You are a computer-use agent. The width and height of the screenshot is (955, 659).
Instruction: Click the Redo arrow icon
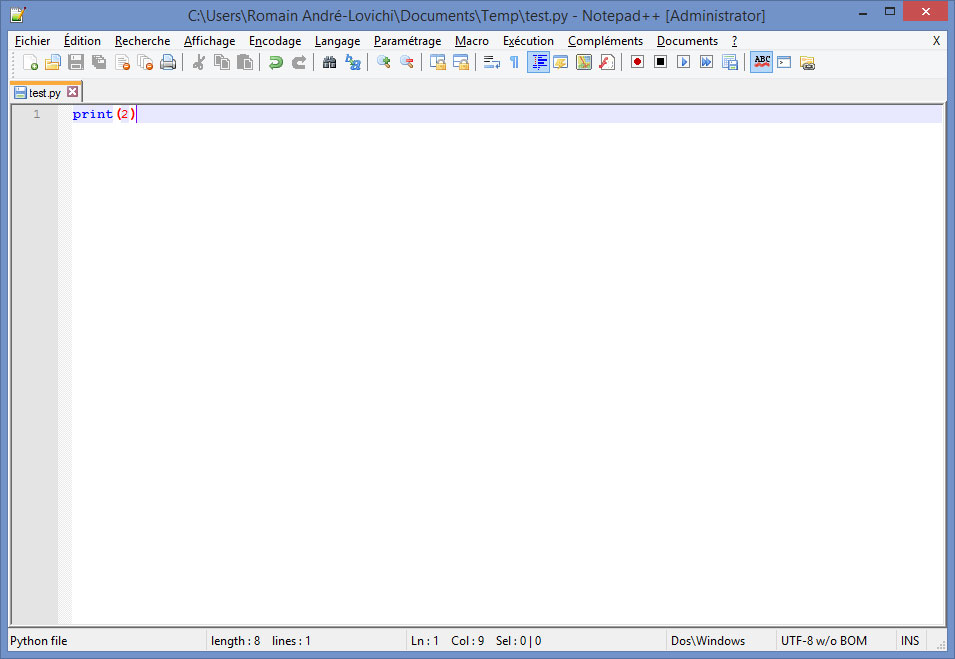coord(298,62)
